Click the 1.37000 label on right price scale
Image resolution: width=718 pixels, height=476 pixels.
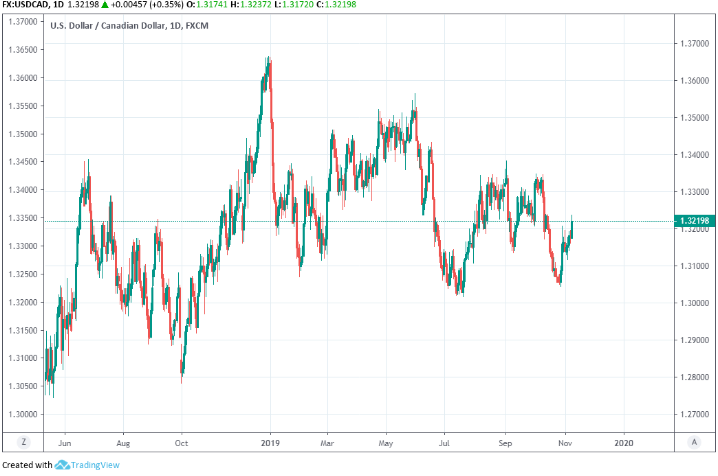coord(693,43)
